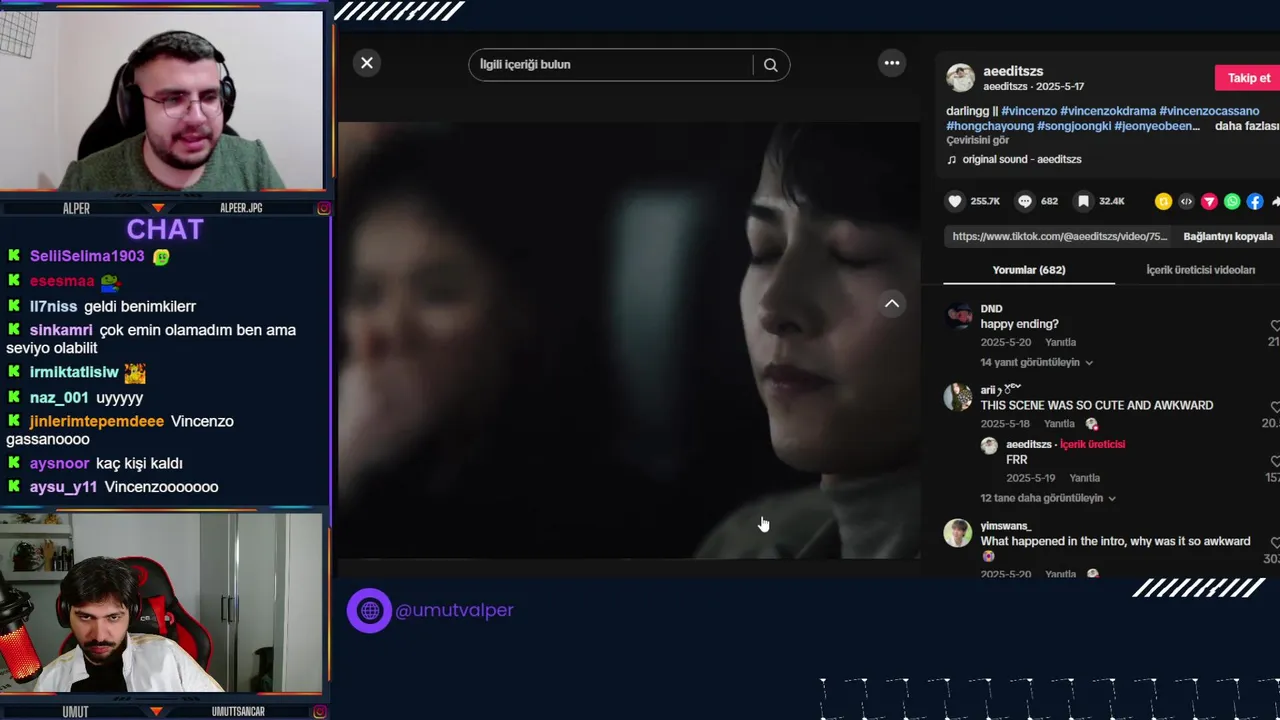
Task: Click the share arrow icon
Action: [x=1275, y=201]
